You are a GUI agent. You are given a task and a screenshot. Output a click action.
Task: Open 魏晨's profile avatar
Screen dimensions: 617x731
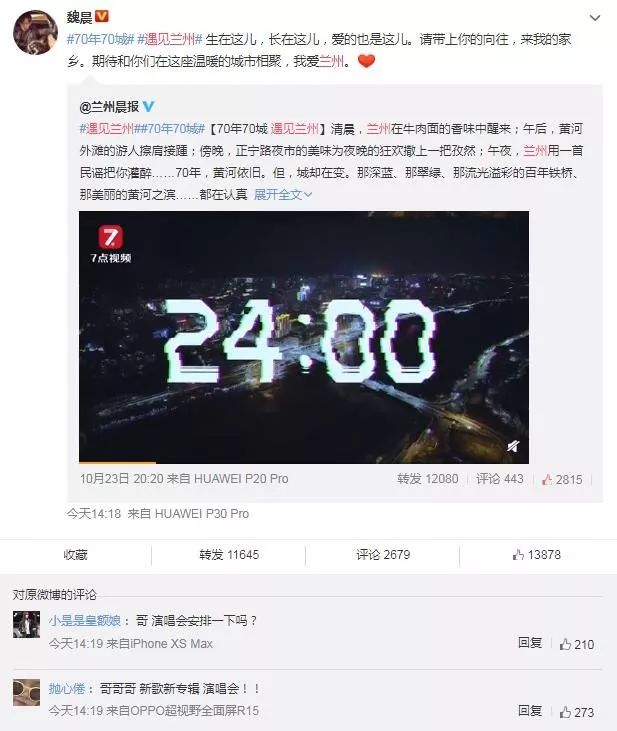(35, 32)
